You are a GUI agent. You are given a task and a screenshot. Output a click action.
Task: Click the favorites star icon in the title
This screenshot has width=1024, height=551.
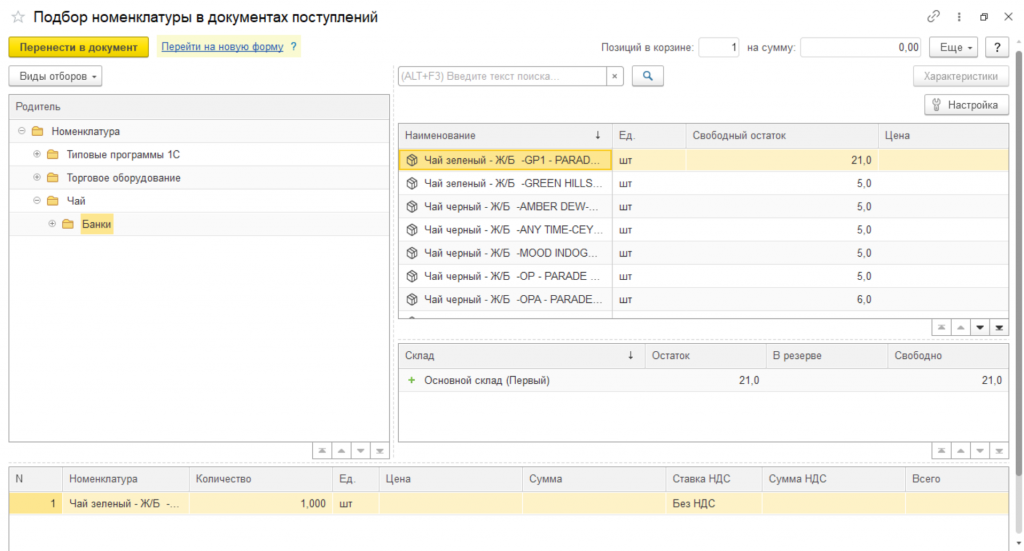17,17
